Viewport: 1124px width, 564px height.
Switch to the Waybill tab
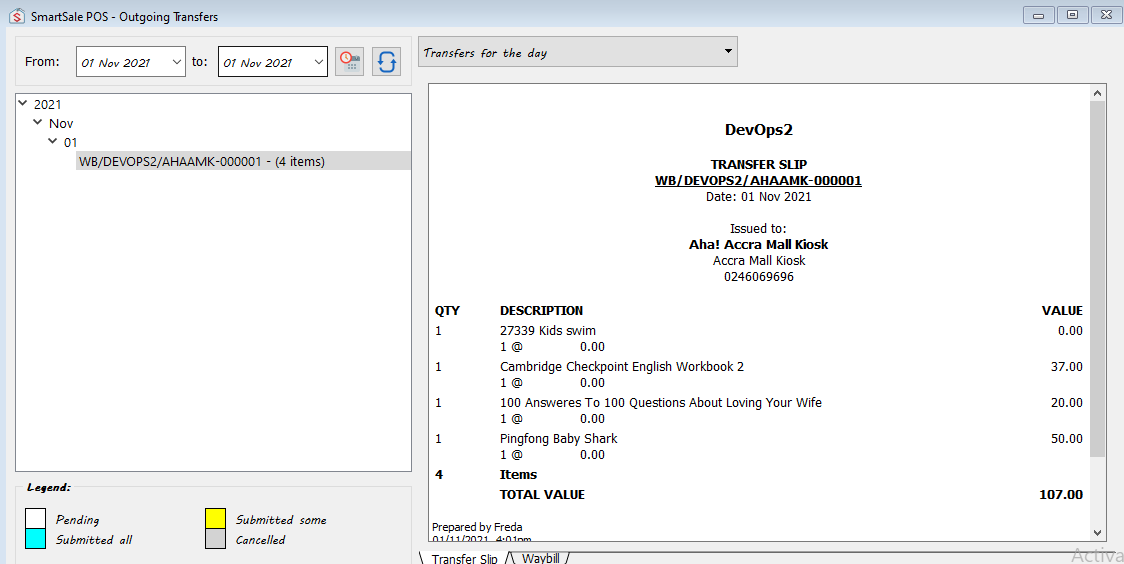540,558
